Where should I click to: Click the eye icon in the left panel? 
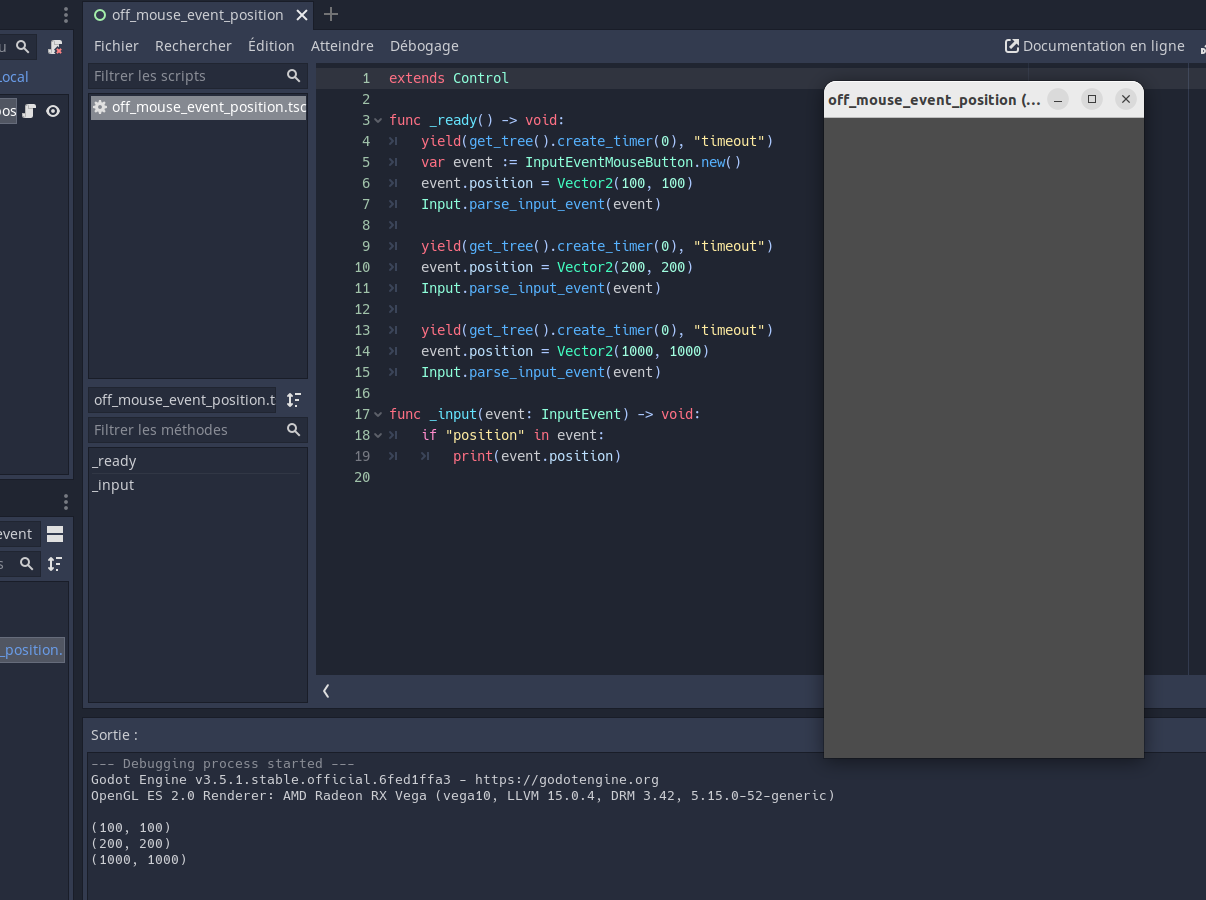pos(52,111)
